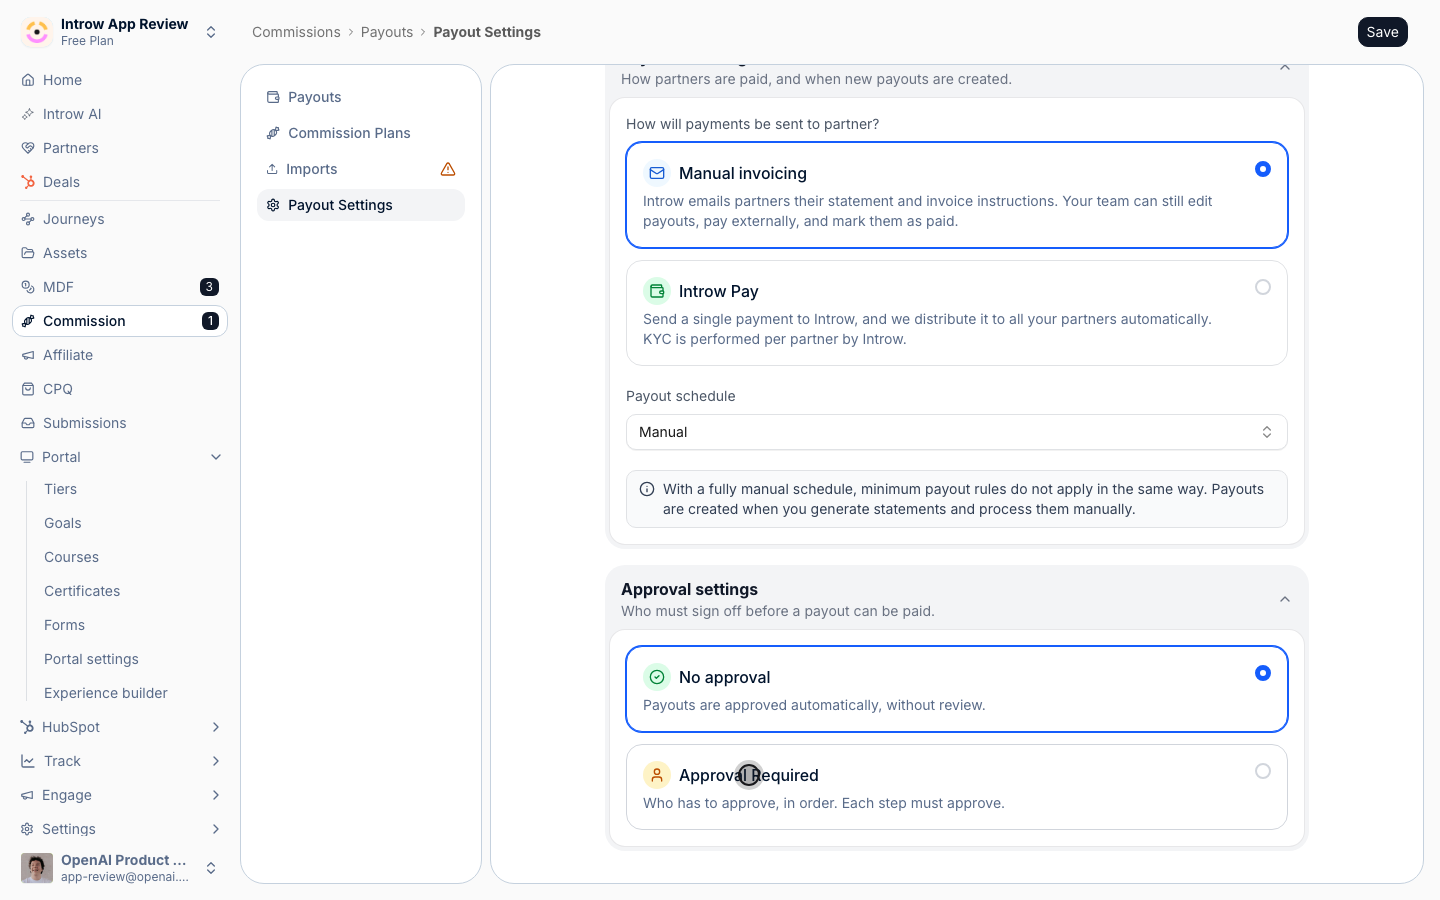Click the Commissions breadcrumb link

click(x=296, y=32)
